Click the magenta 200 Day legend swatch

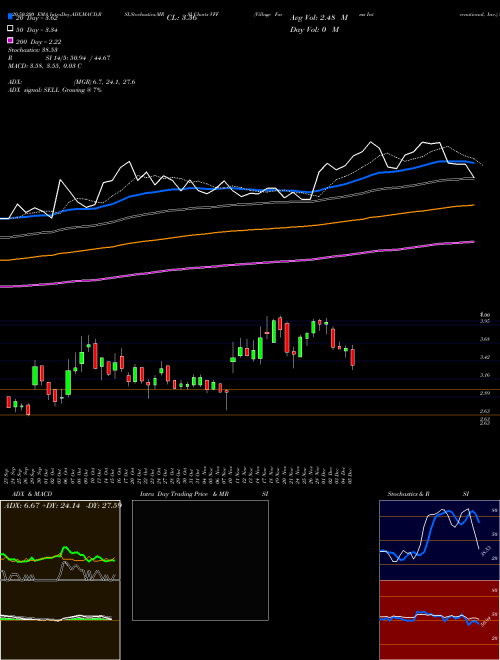tap(10, 41)
